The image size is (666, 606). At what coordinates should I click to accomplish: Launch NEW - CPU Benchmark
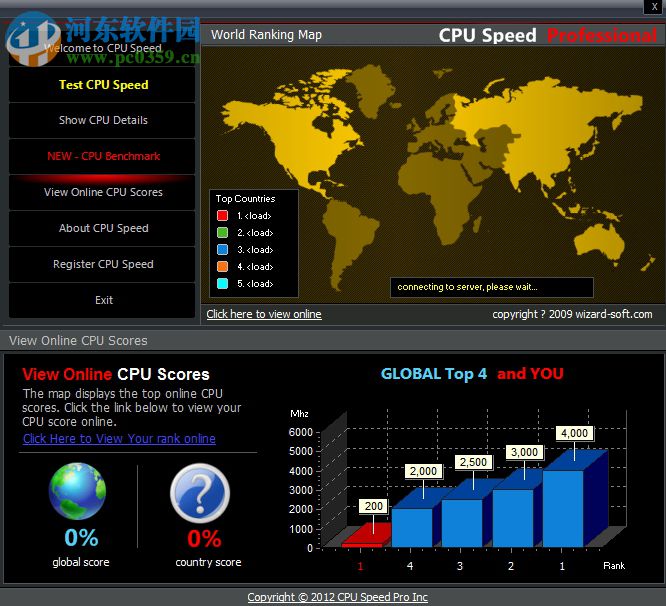pyautogui.click(x=102, y=156)
